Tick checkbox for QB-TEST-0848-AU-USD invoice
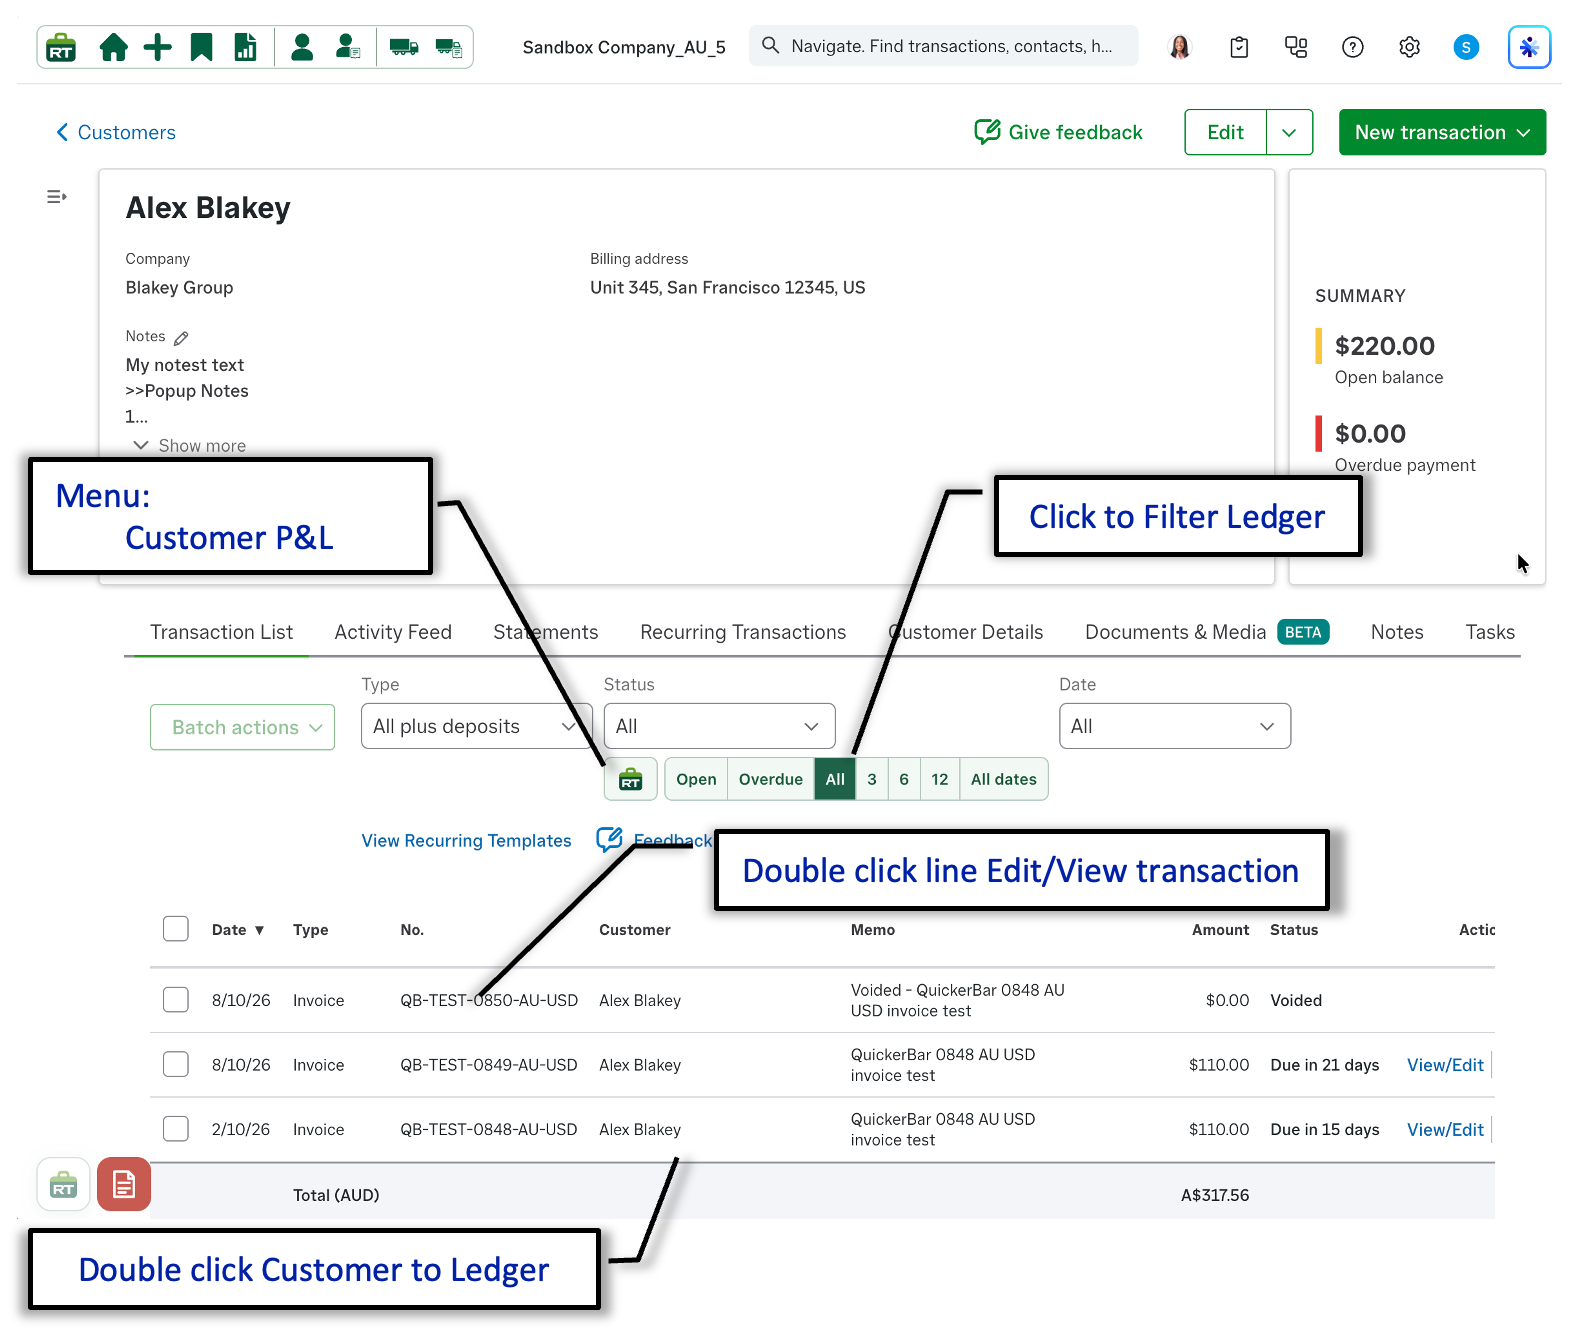The width and height of the screenshot is (1570, 1330). (176, 1129)
